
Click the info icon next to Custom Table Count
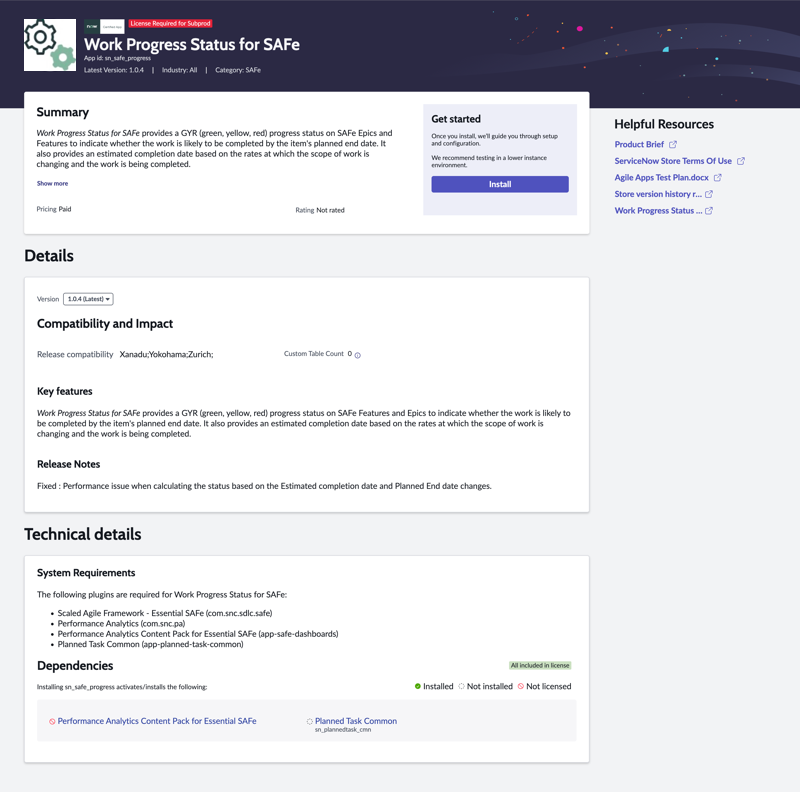tap(358, 355)
